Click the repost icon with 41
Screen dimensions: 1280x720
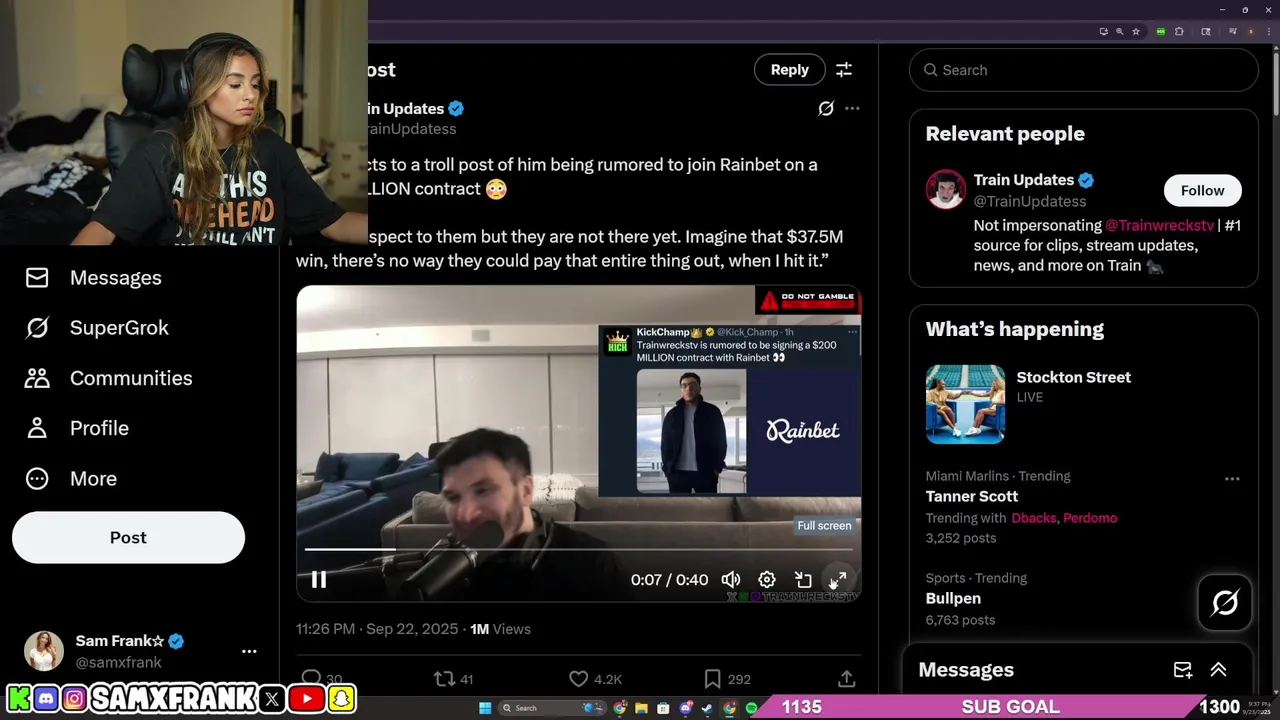click(x=443, y=679)
